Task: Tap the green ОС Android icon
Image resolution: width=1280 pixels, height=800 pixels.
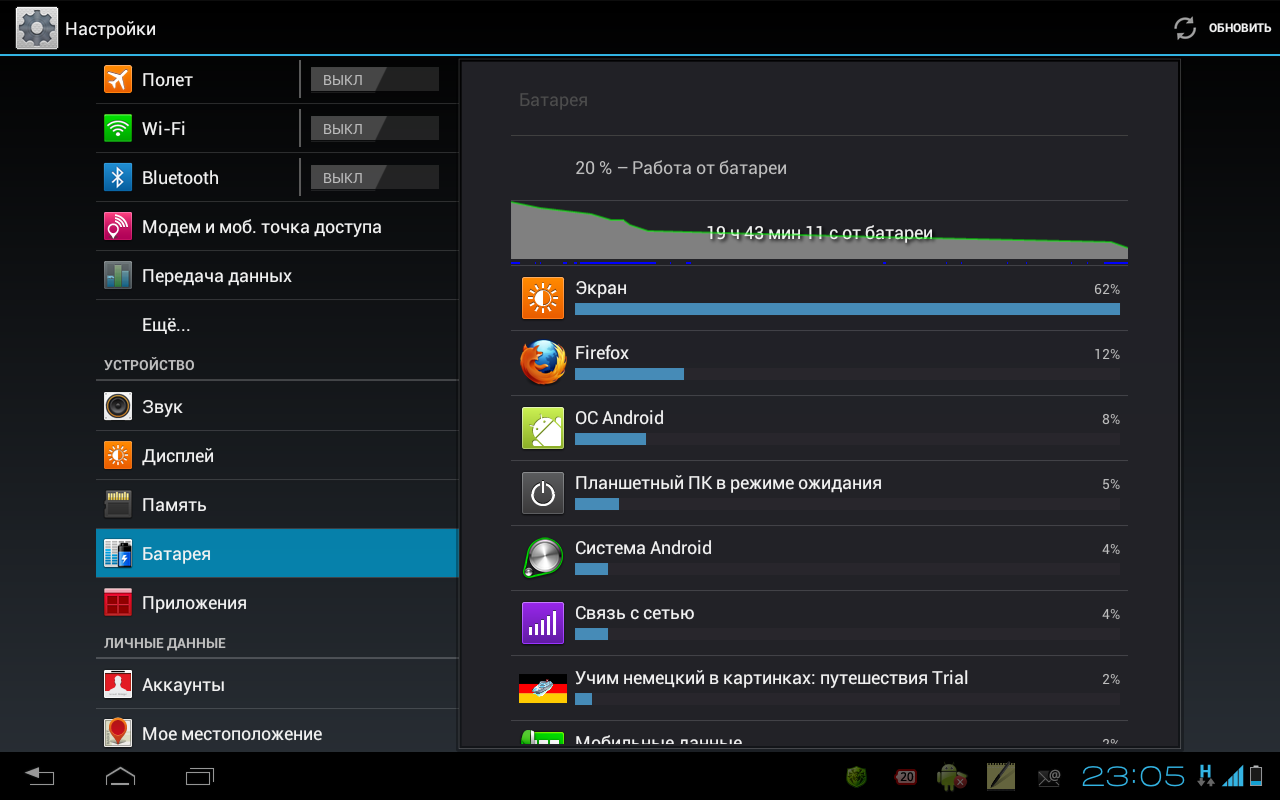Action: tap(543, 428)
